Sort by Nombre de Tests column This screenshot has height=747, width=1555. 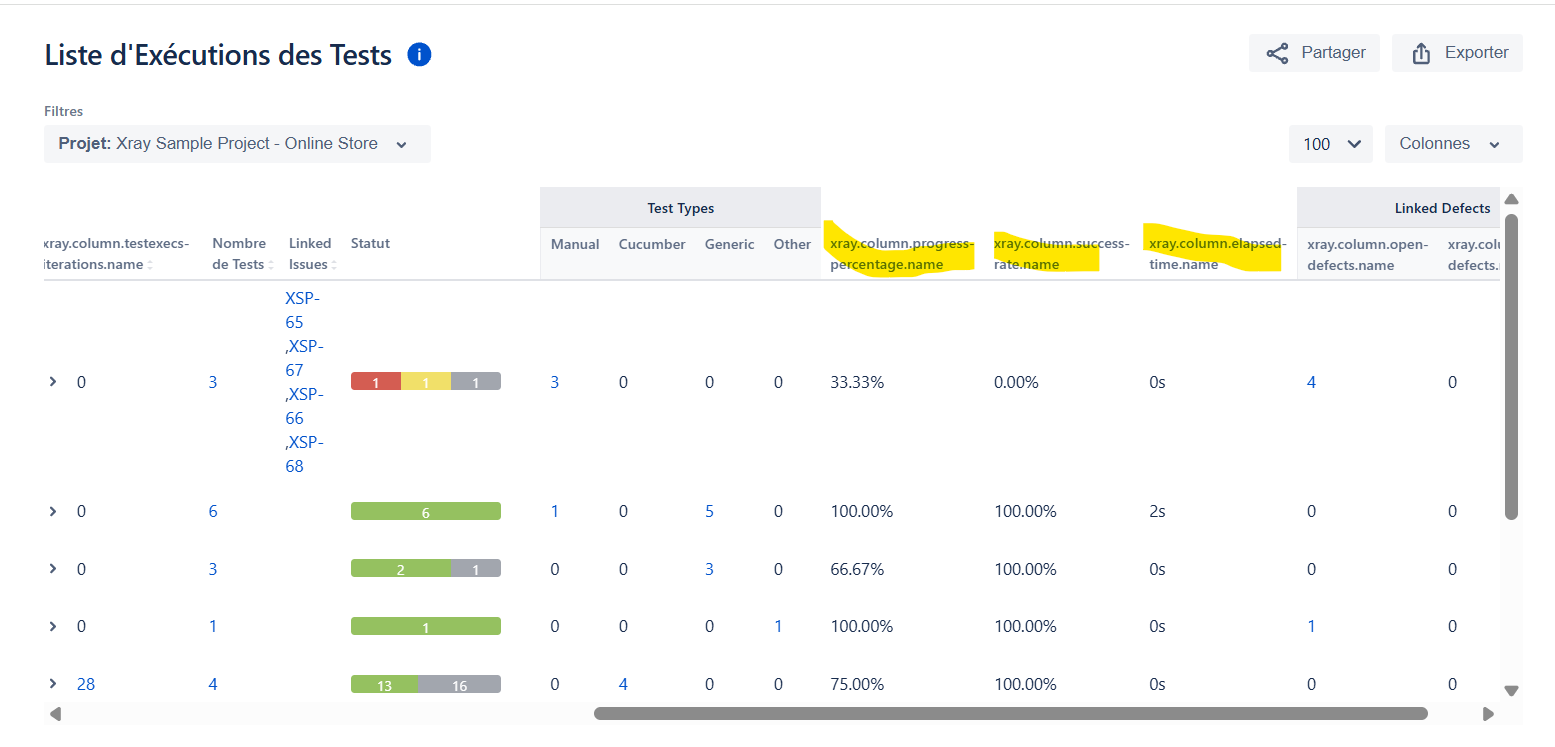point(240,254)
